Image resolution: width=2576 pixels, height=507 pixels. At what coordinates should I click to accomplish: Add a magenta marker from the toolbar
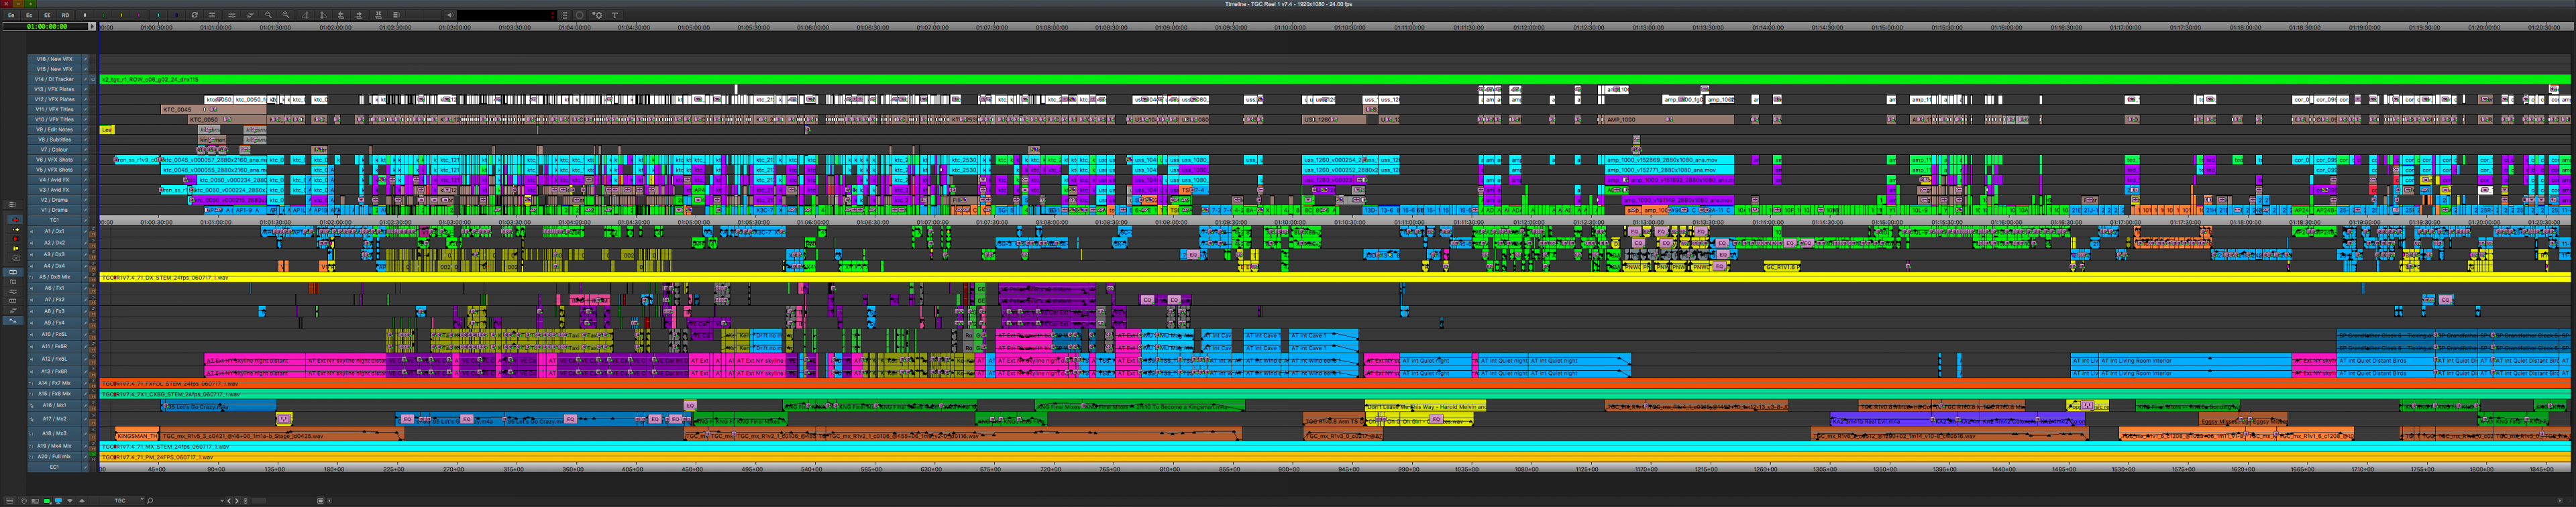coord(139,16)
